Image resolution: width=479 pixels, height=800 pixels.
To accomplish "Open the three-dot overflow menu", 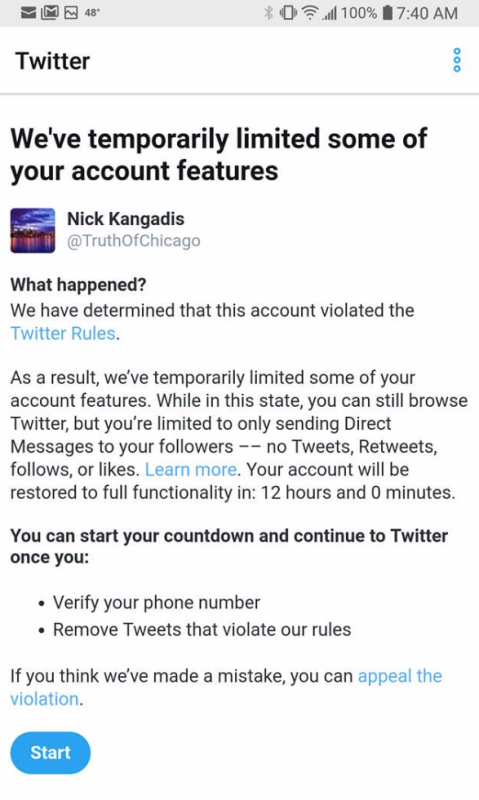I will (x=457, y=60).
